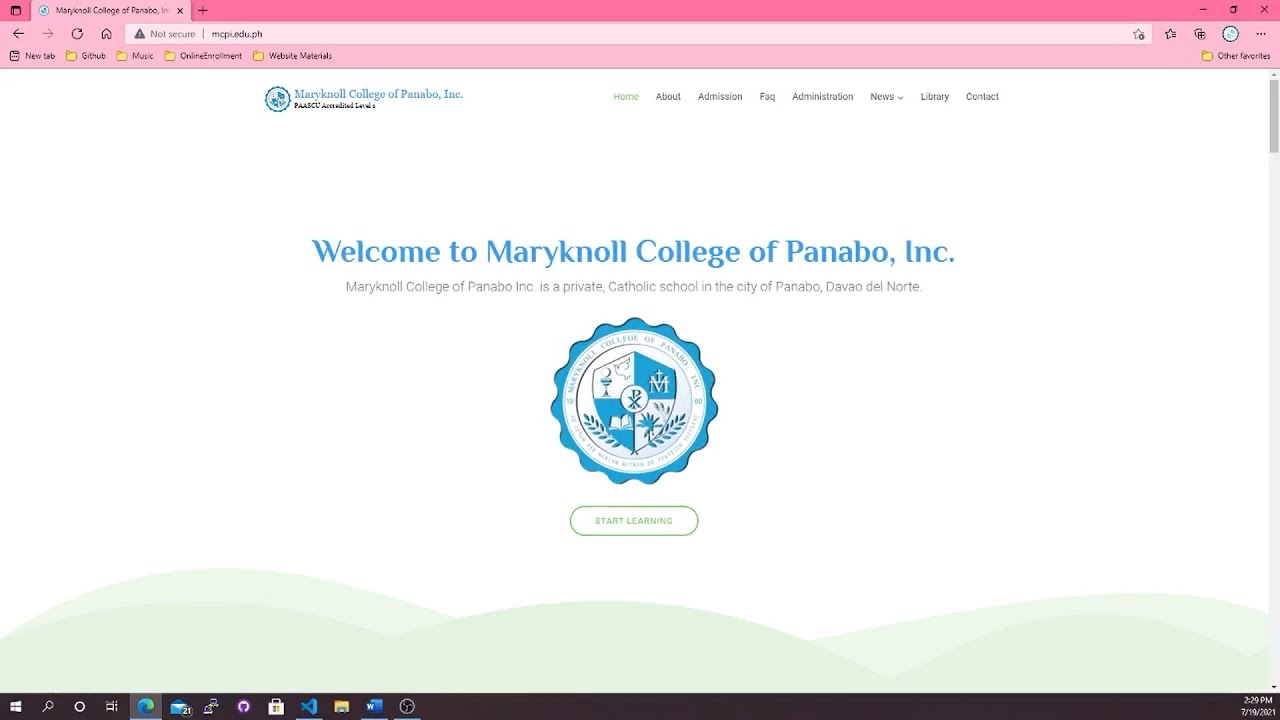This screenshot has width=1280, height=720.
Task: Open the Website Materials bookmarks folder
Action: coord(292,56)
